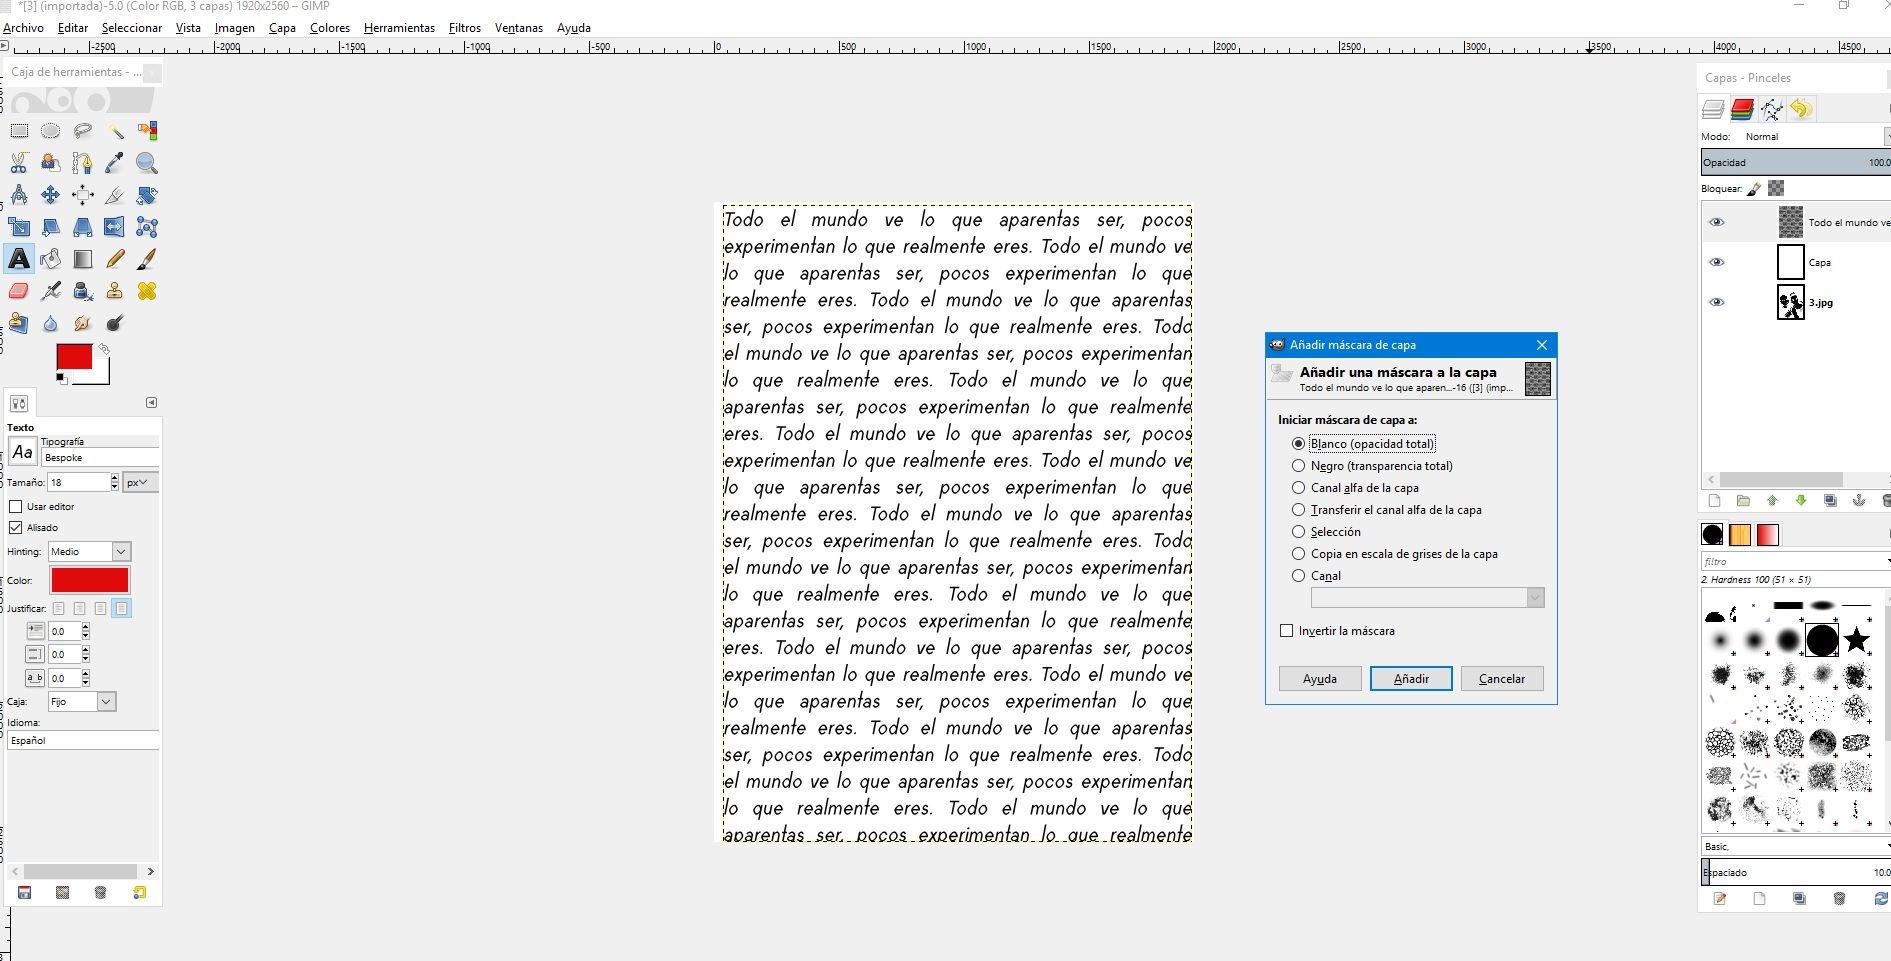Image resolution: width=1891 pixels, height=961 pixels.
Task: Open the Hinting Medio dropdown
Action: pos(90,552)
